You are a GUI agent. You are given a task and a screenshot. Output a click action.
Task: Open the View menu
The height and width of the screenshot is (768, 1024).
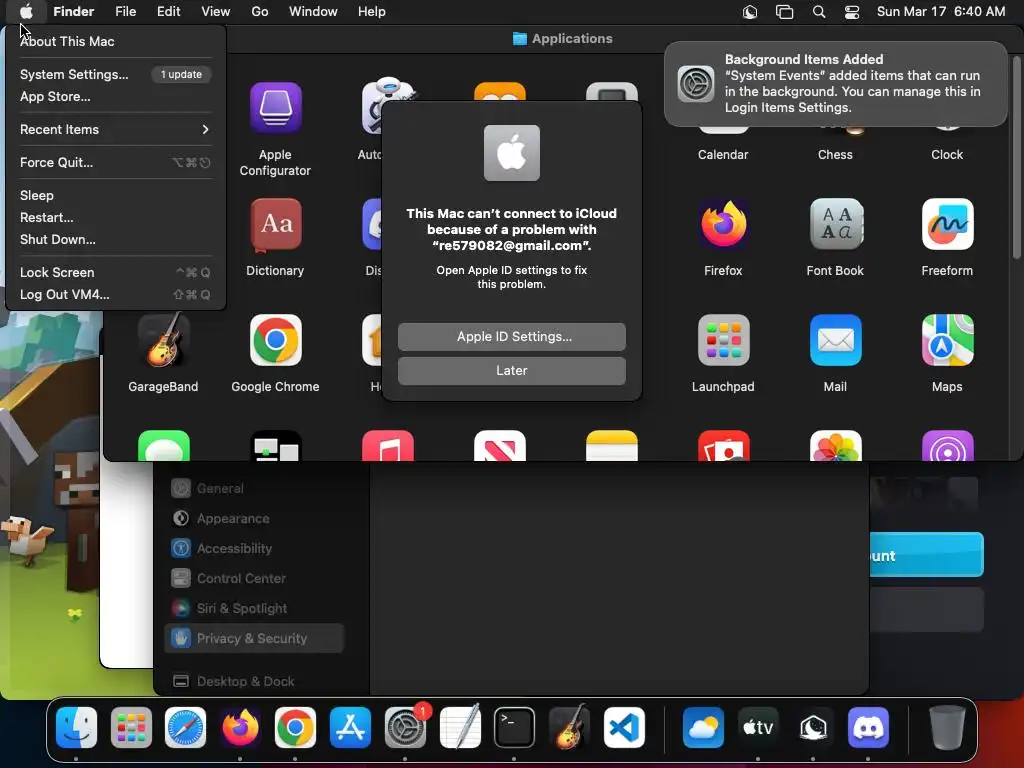pos(216,12)
